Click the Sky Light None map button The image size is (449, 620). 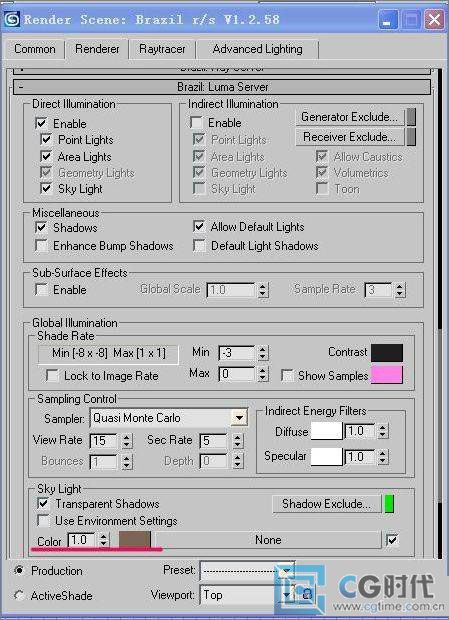267,540
